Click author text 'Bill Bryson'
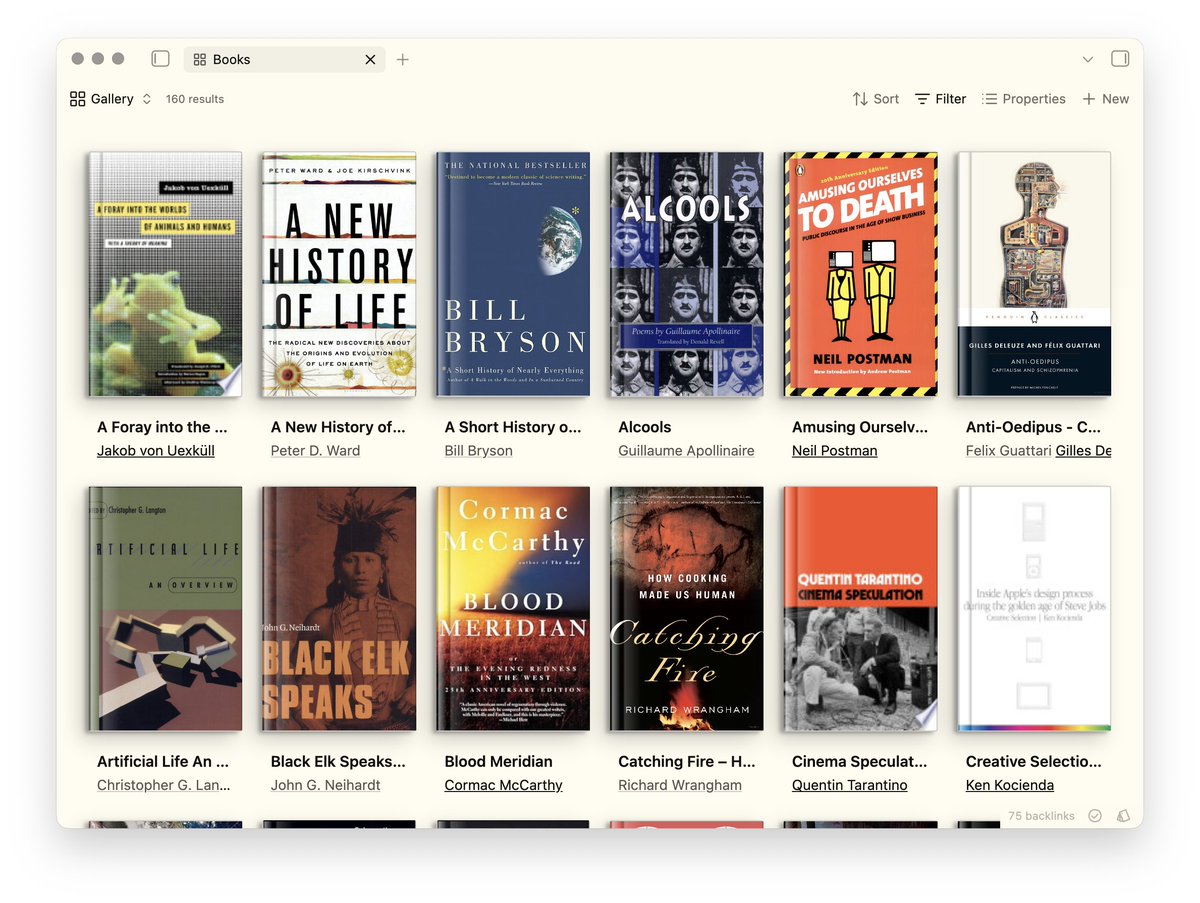Viewport: 1200px width, 903px height. [479, 451]
